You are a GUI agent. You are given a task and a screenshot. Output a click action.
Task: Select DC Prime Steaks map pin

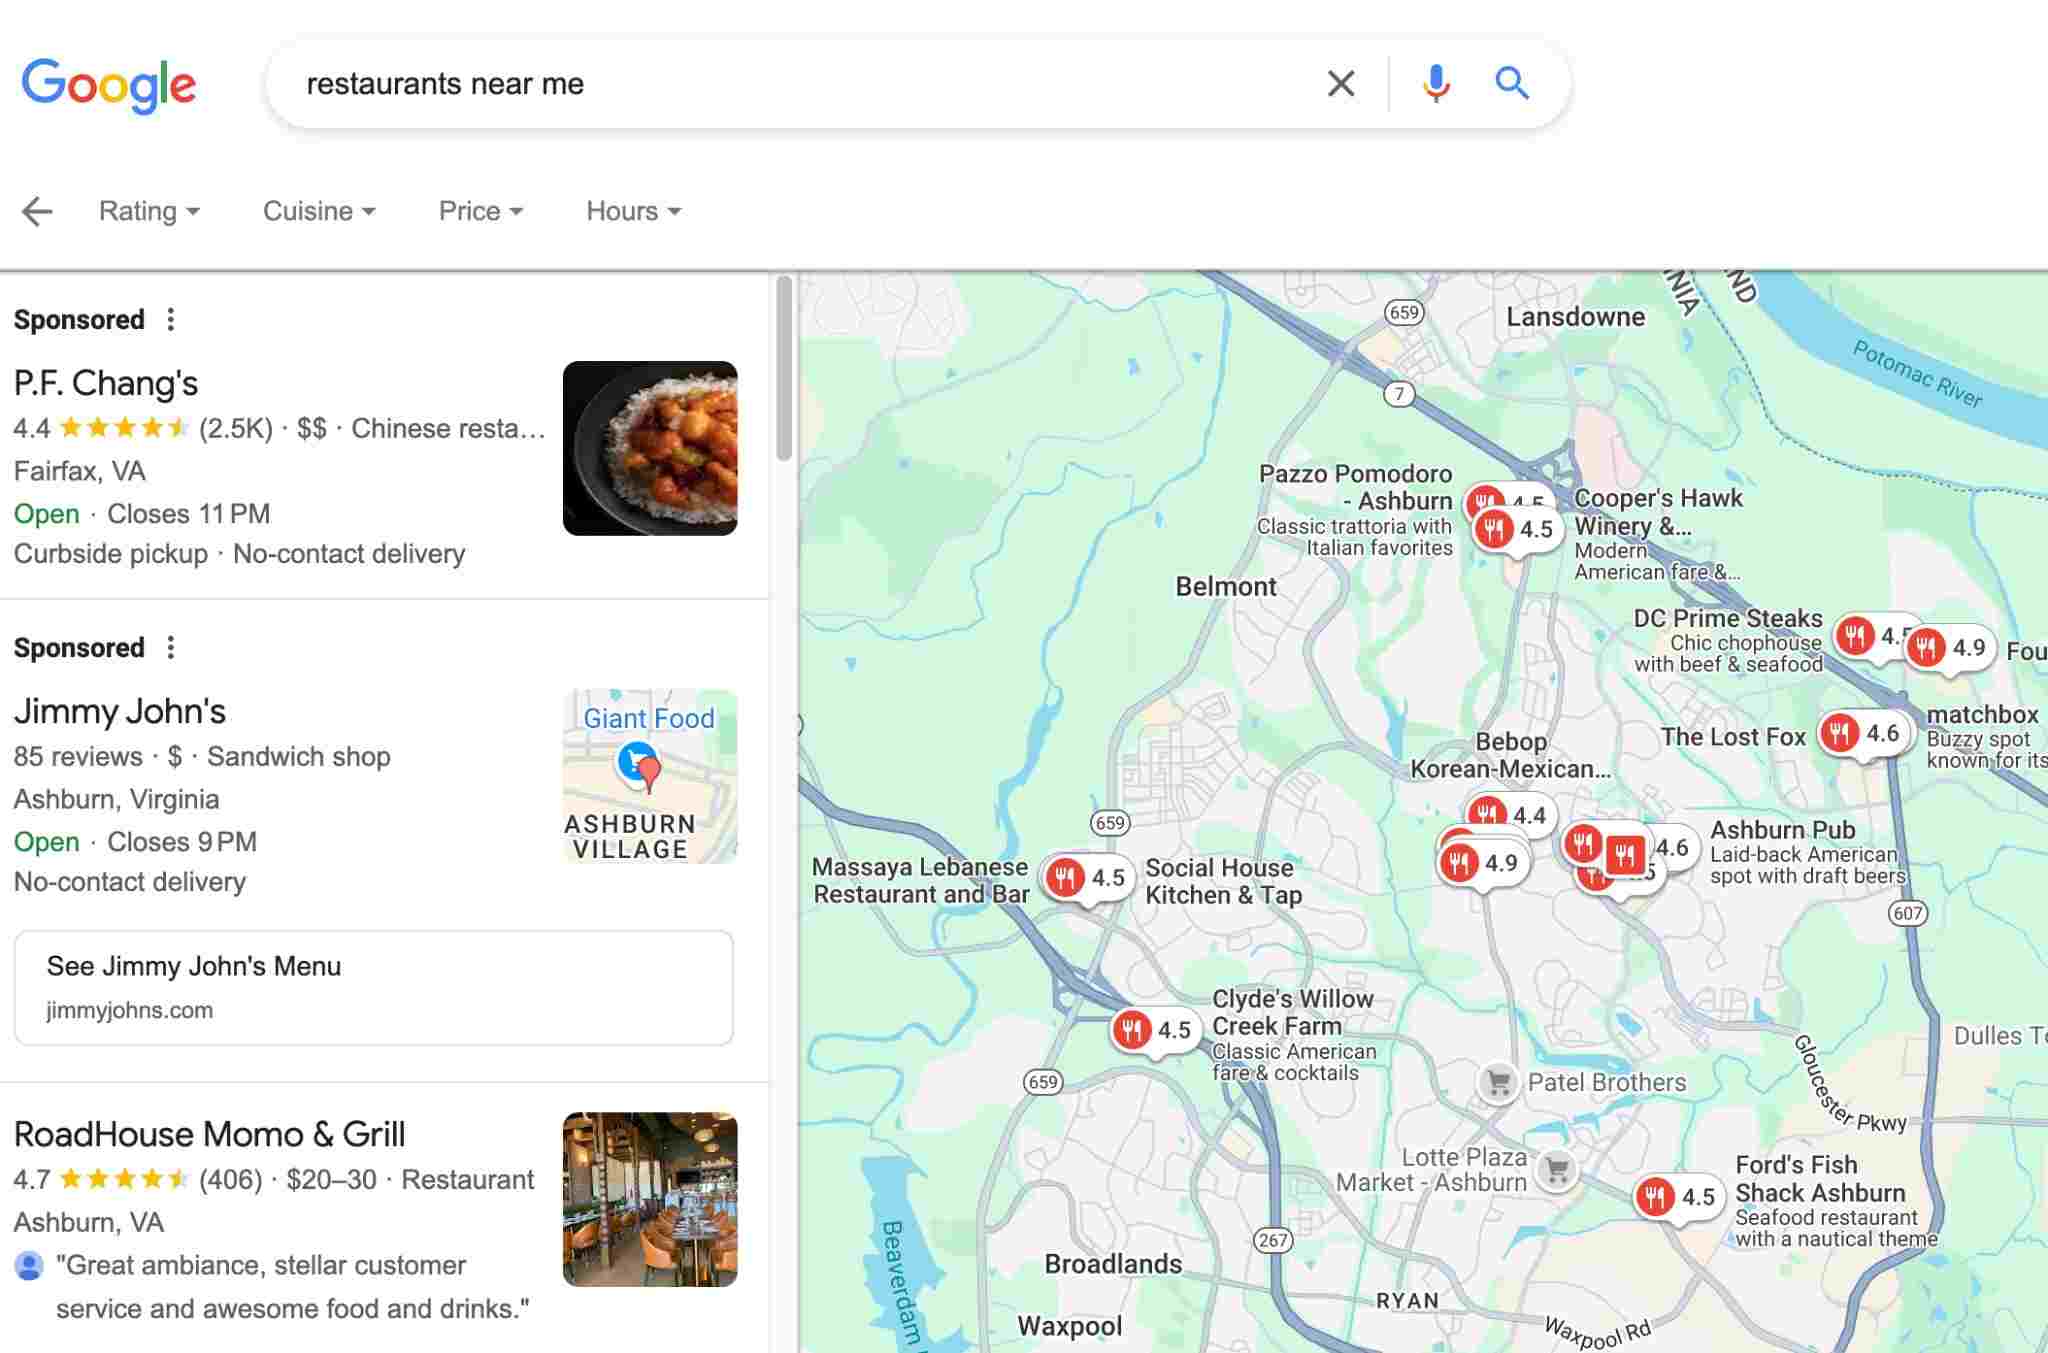click(x=1868, y=635)
